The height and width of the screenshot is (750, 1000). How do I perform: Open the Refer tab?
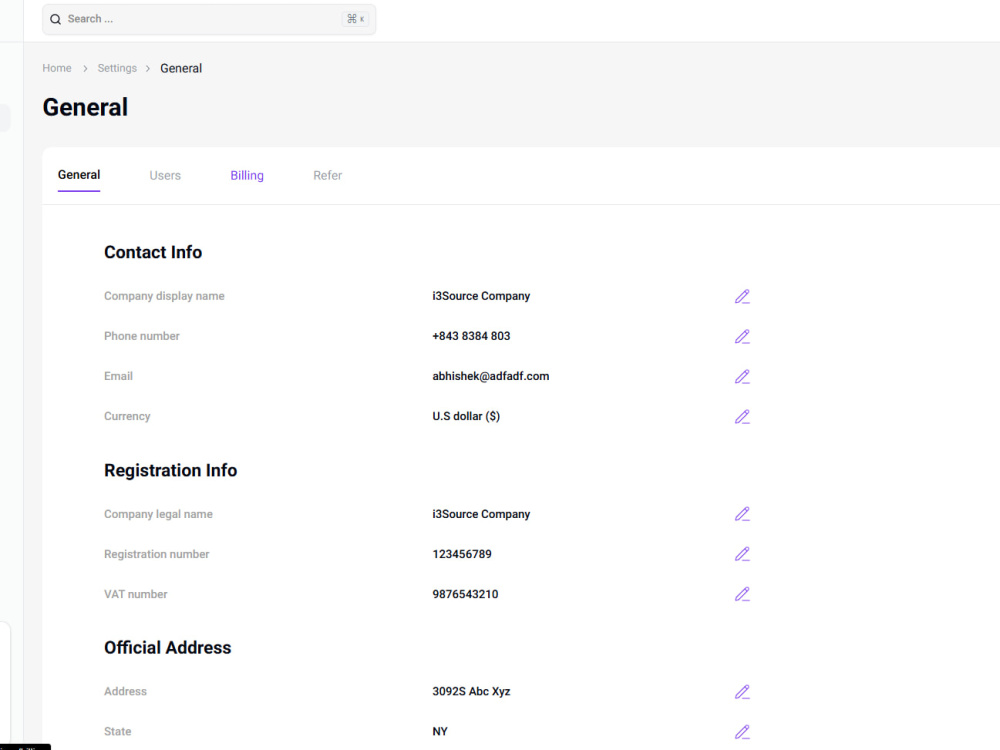pyautogui.click(x=327, y=175)
